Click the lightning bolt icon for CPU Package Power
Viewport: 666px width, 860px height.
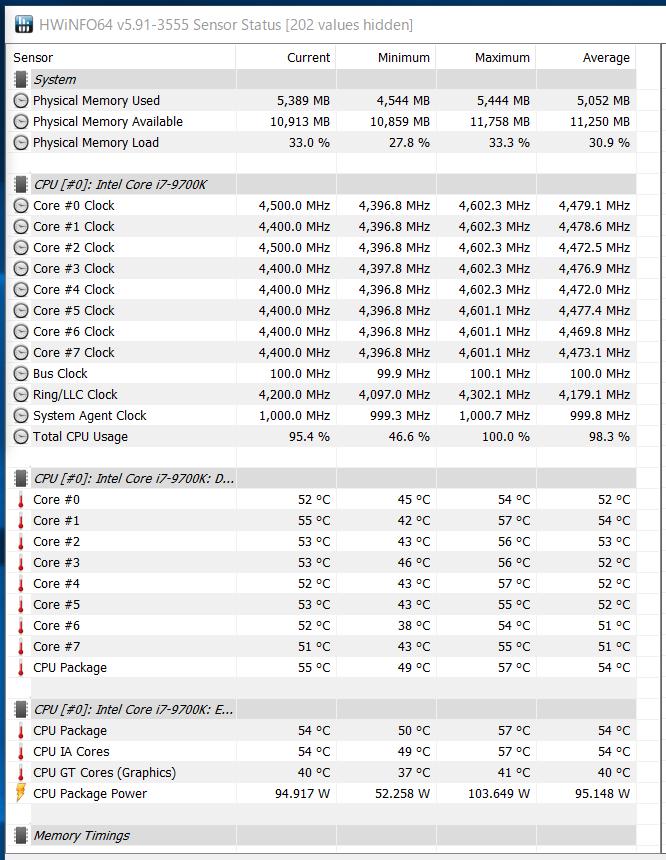pos(21,793)
